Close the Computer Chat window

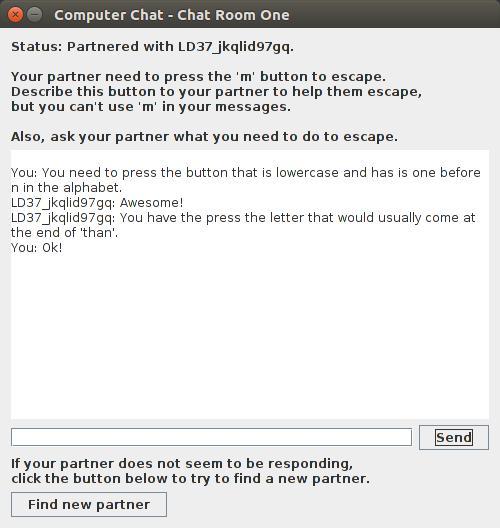tap(15, 15)
